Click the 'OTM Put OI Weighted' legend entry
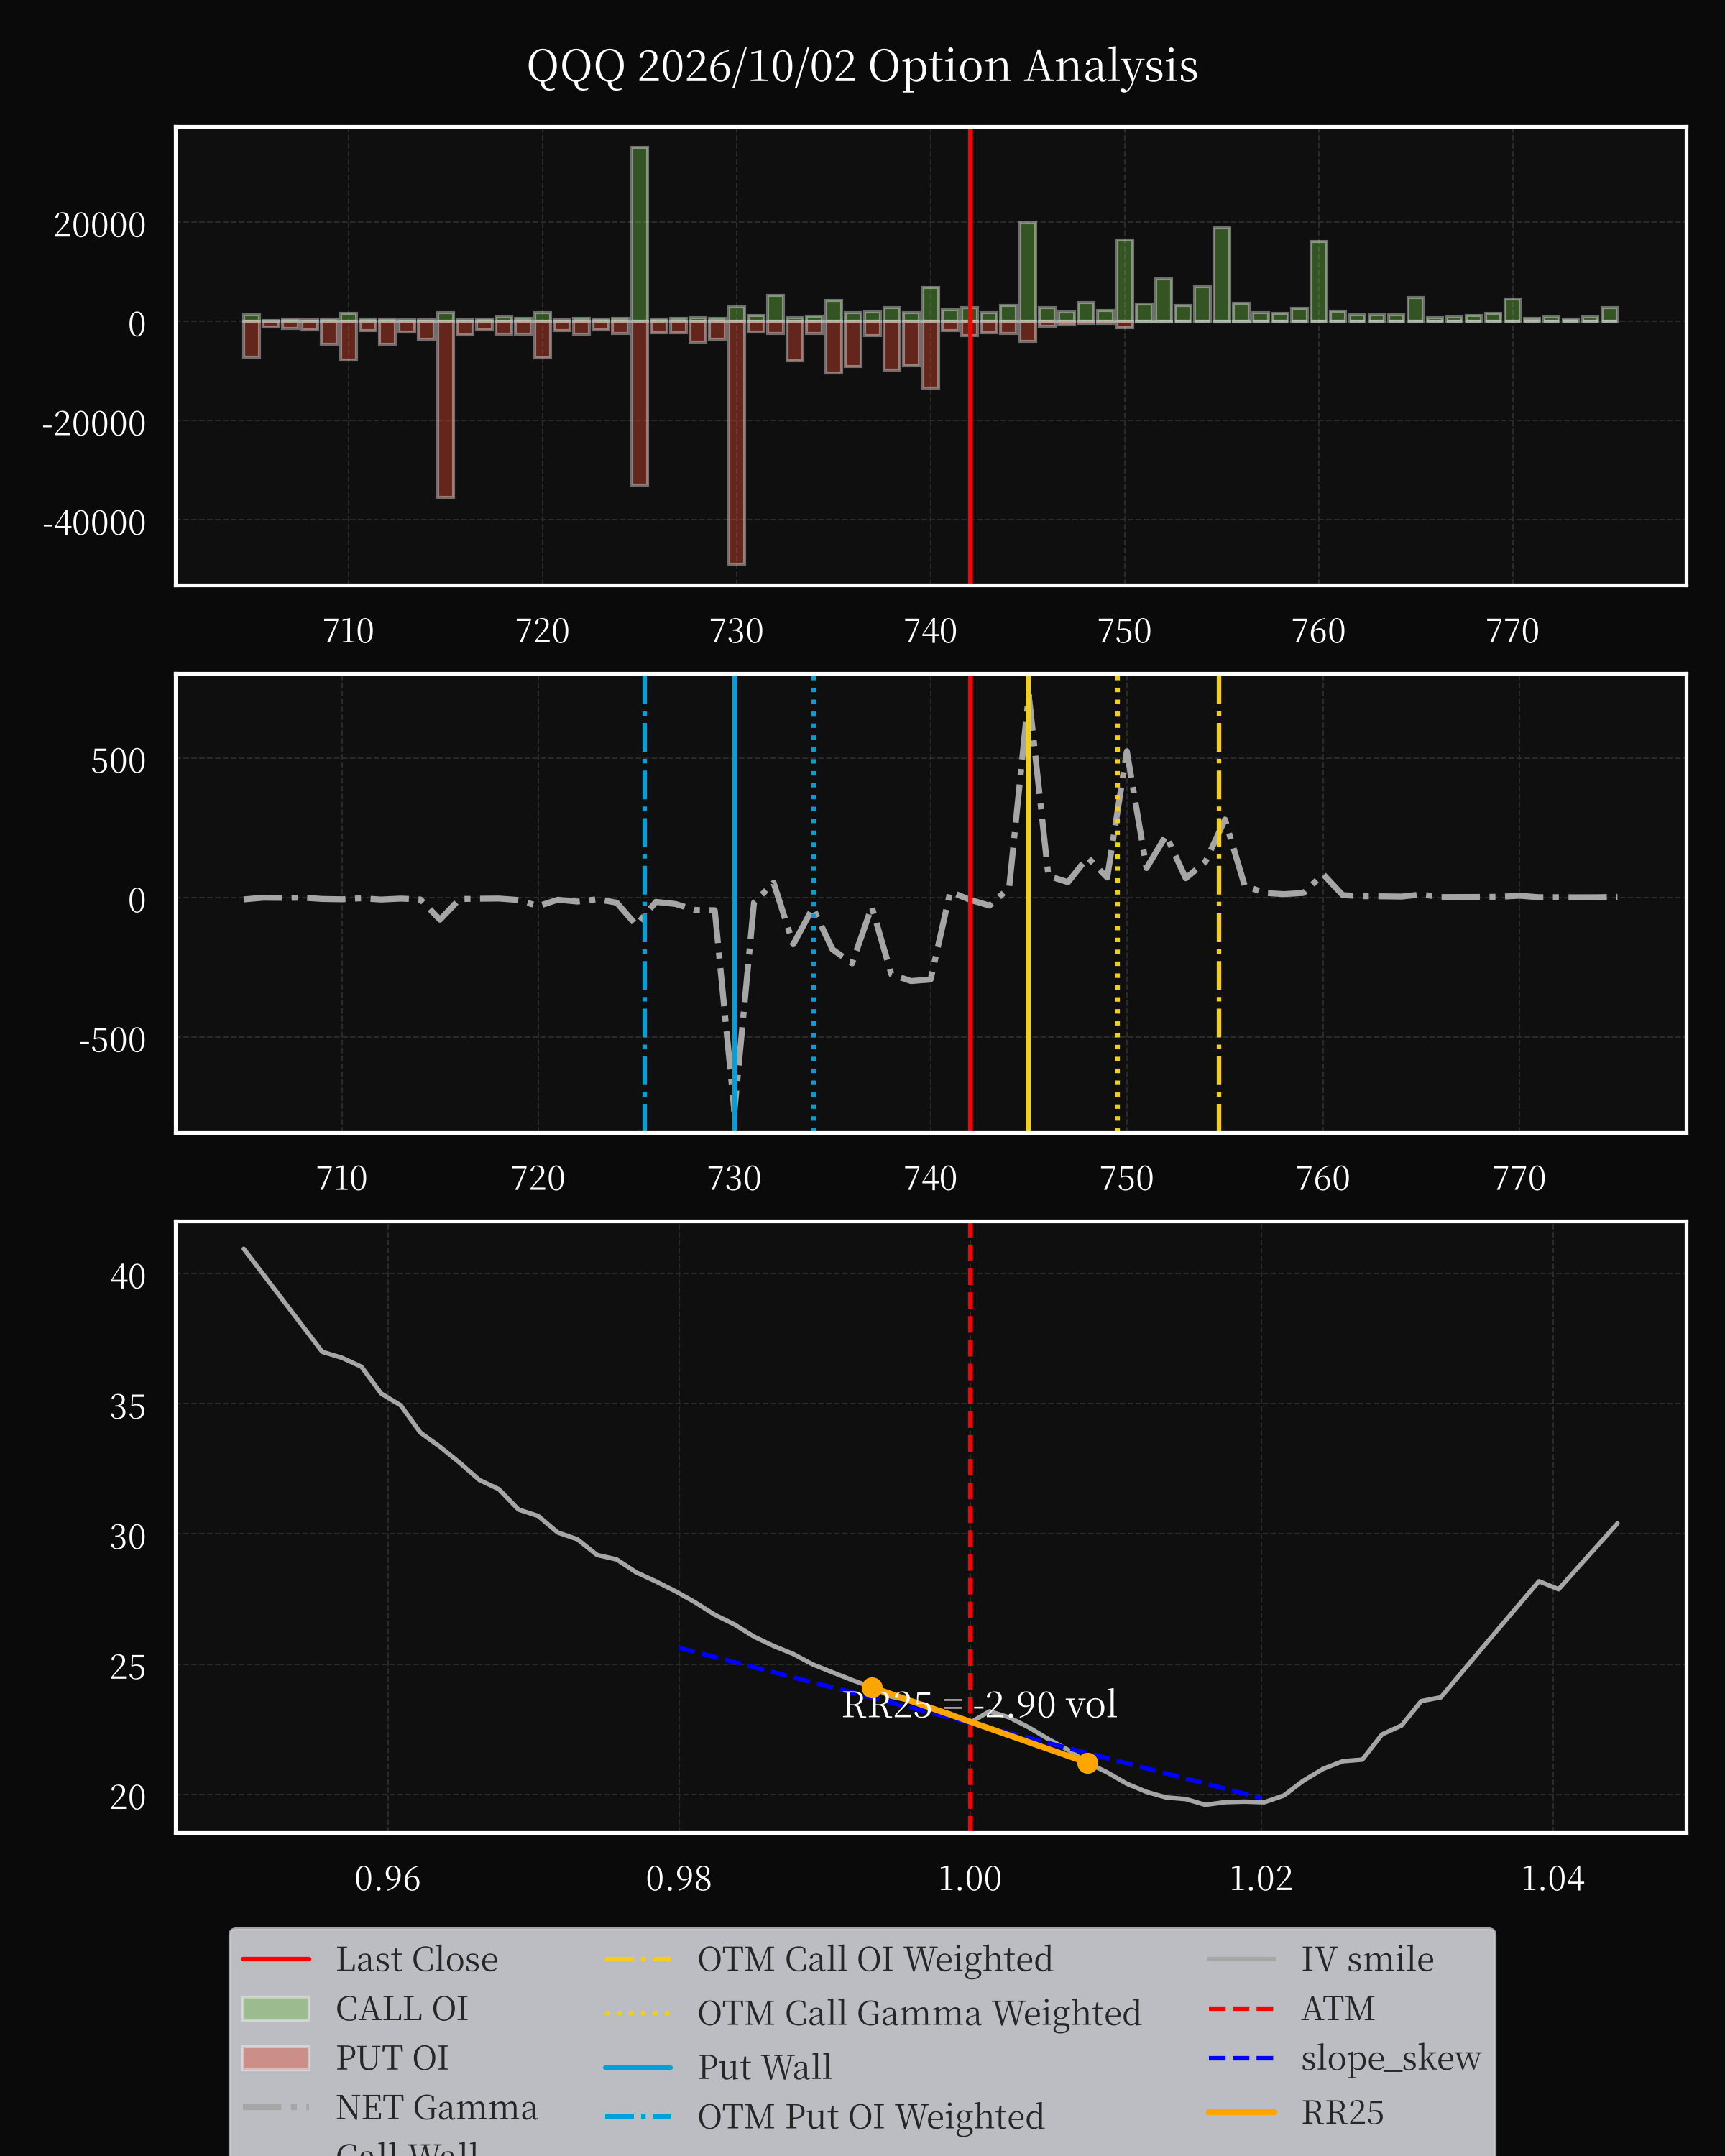 [825, 2117]
